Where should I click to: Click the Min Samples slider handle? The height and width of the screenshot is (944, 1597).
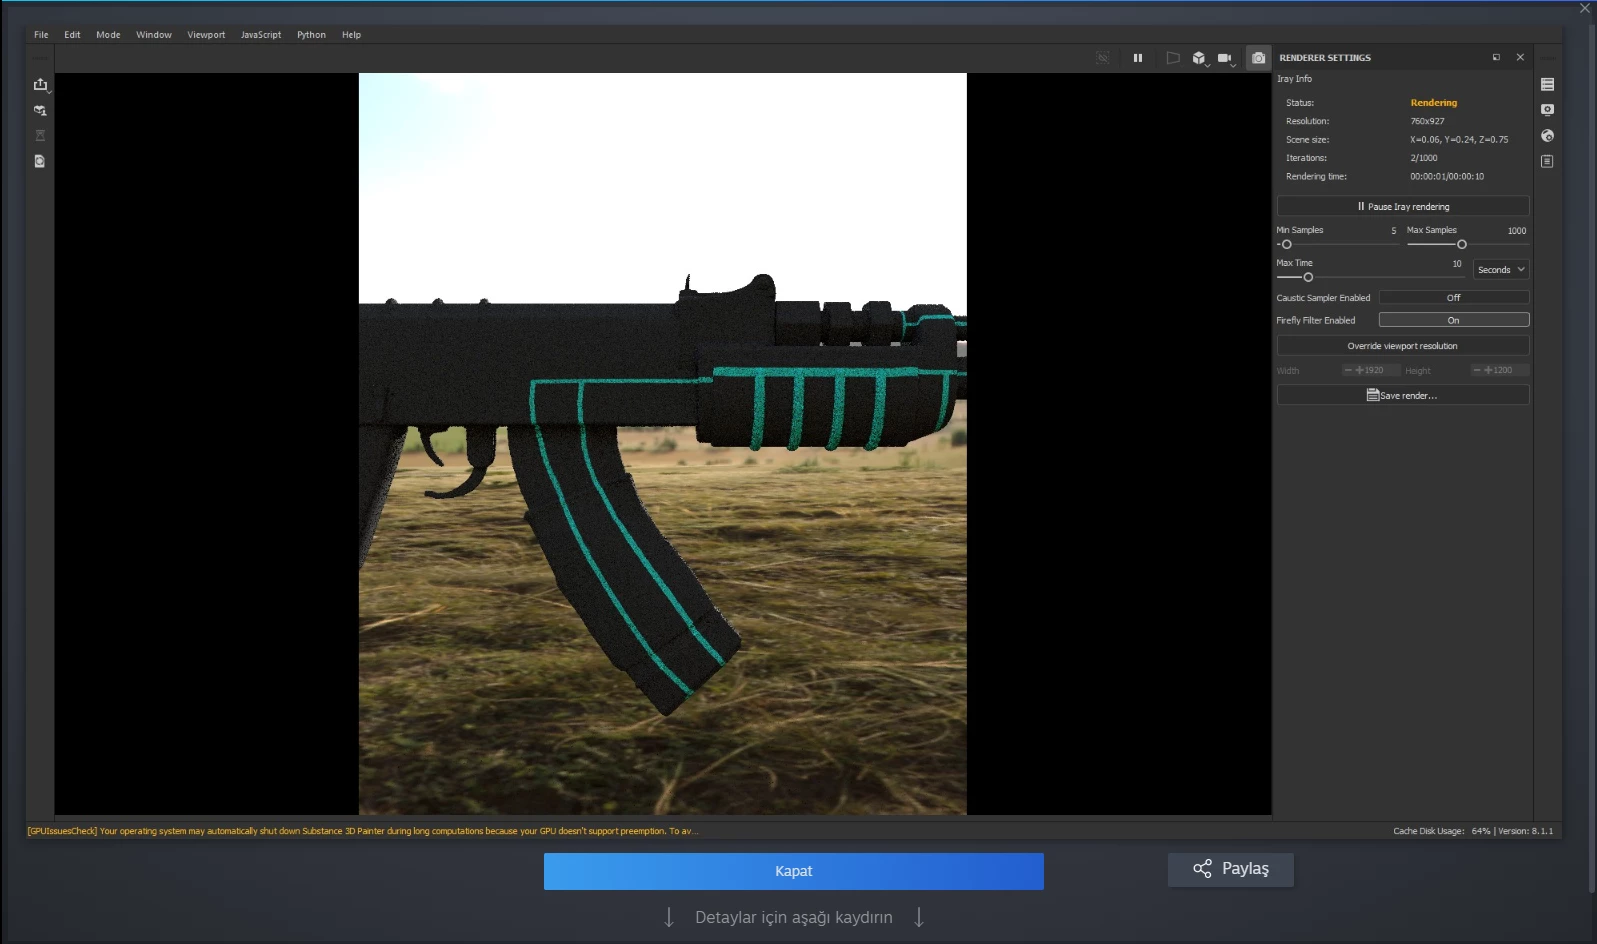(1287, 245)
